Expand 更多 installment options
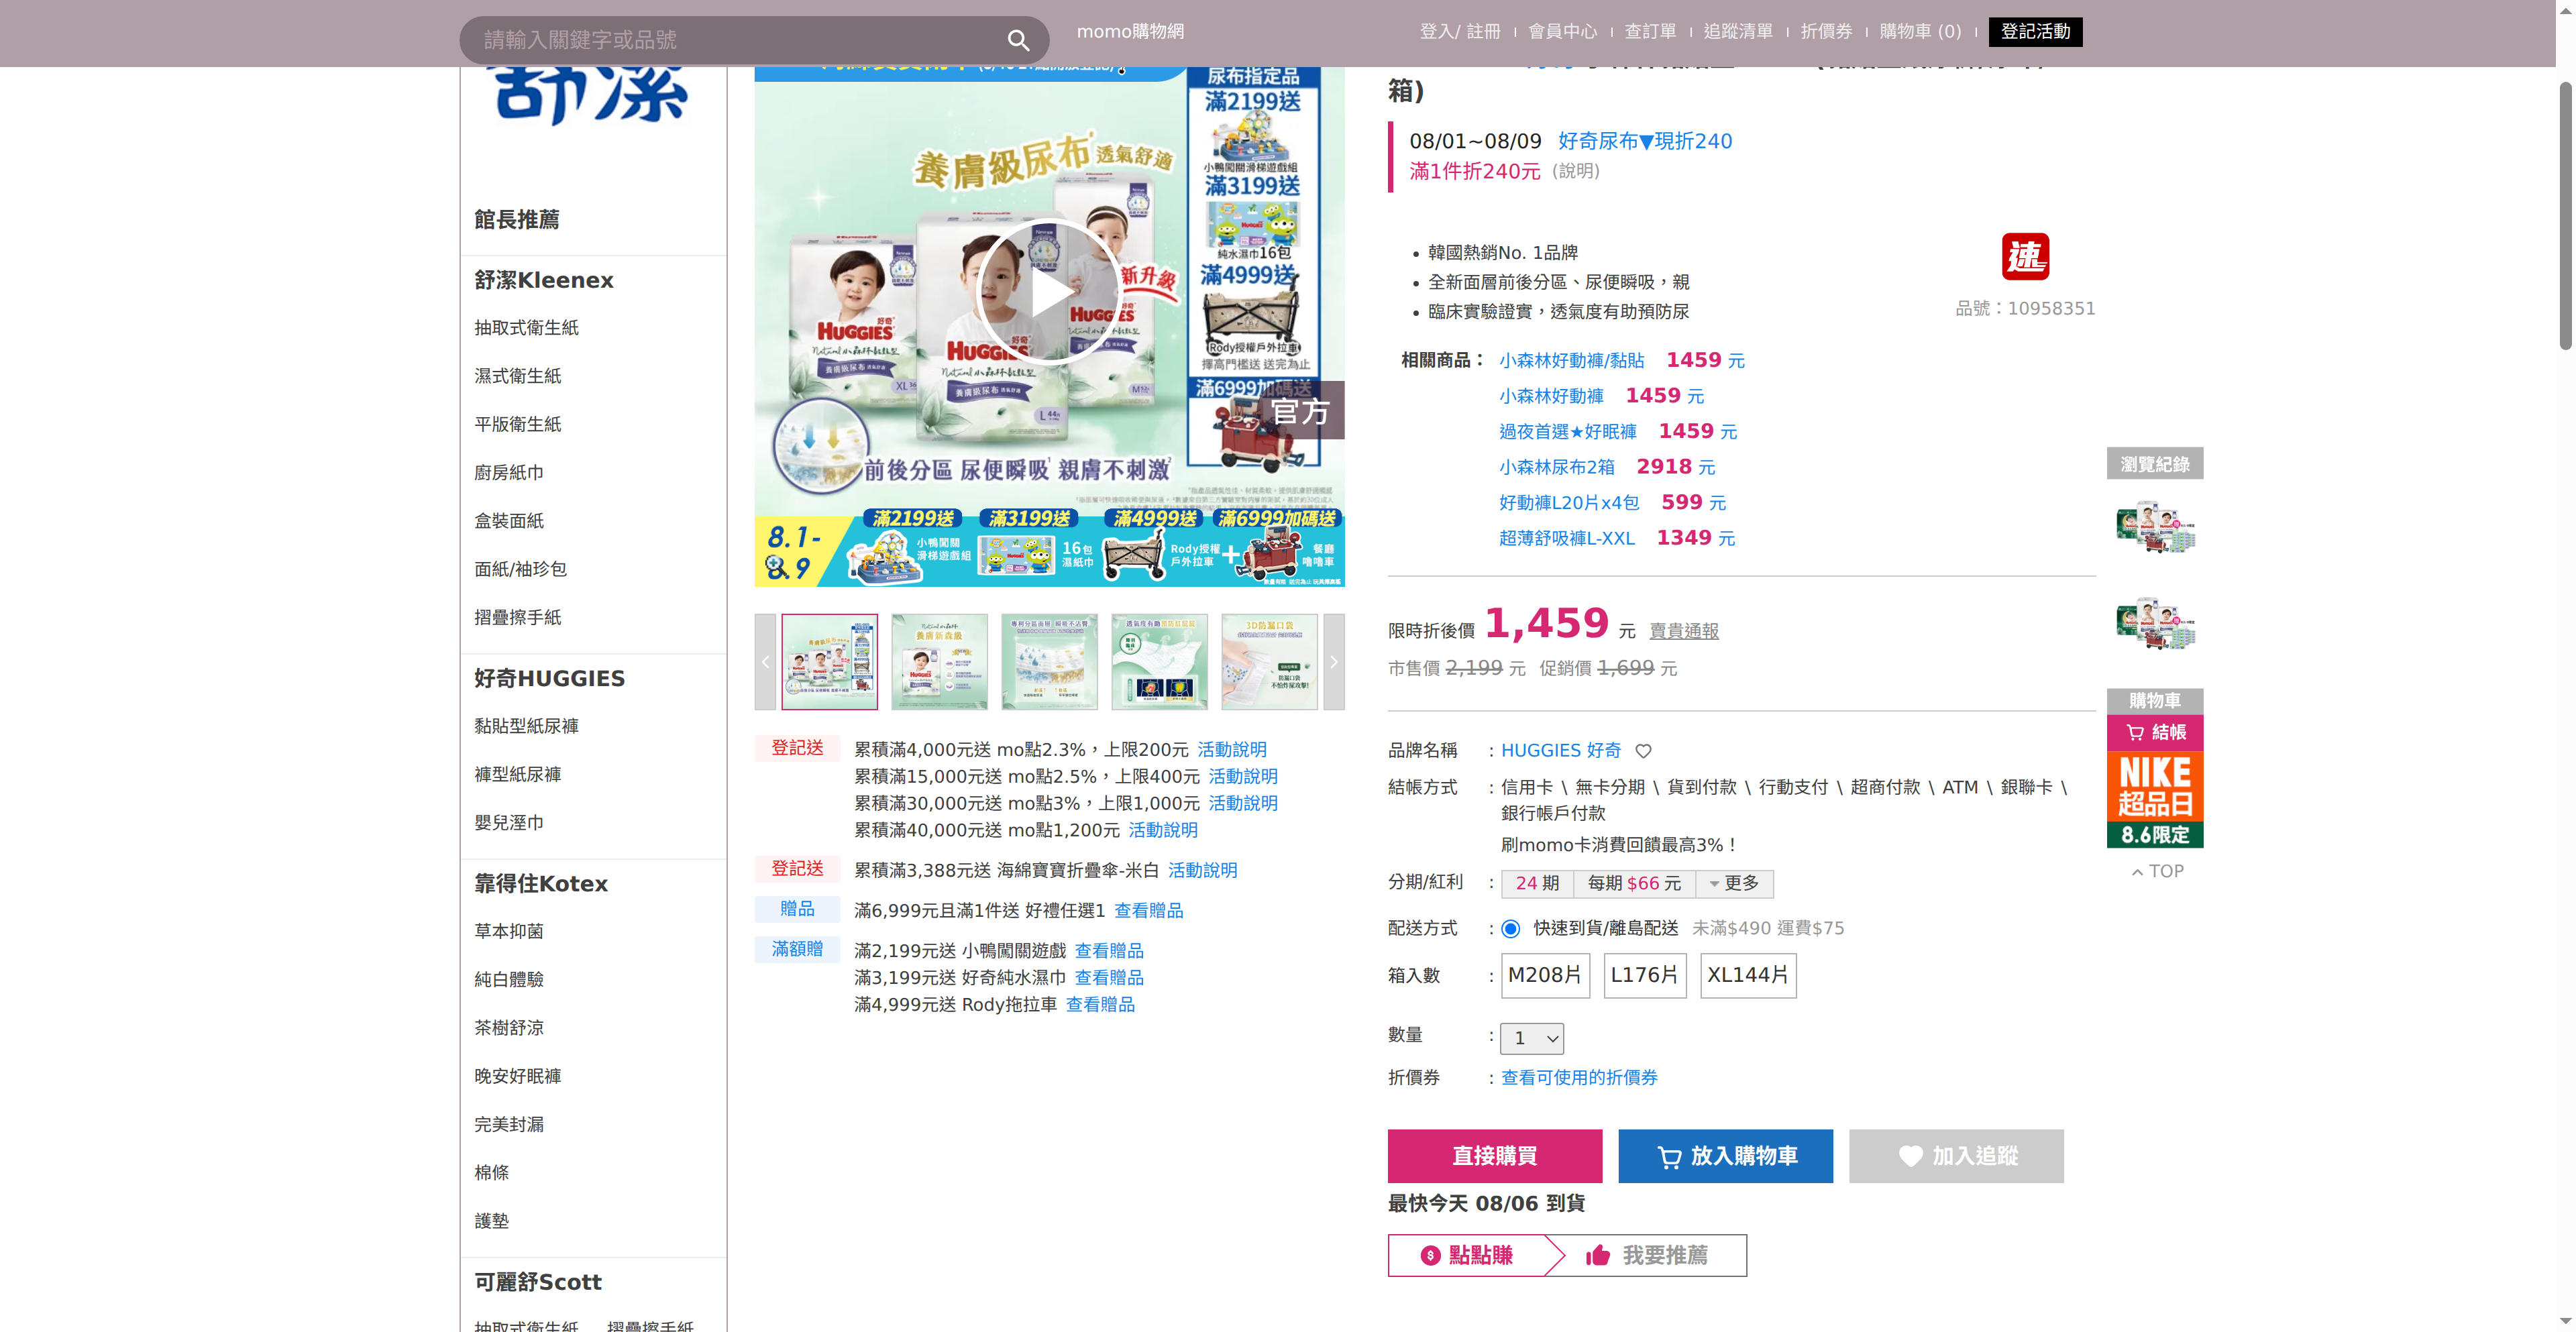Image resolution: width=2576 pixels, height=1332 pixels. (1735, 884)
